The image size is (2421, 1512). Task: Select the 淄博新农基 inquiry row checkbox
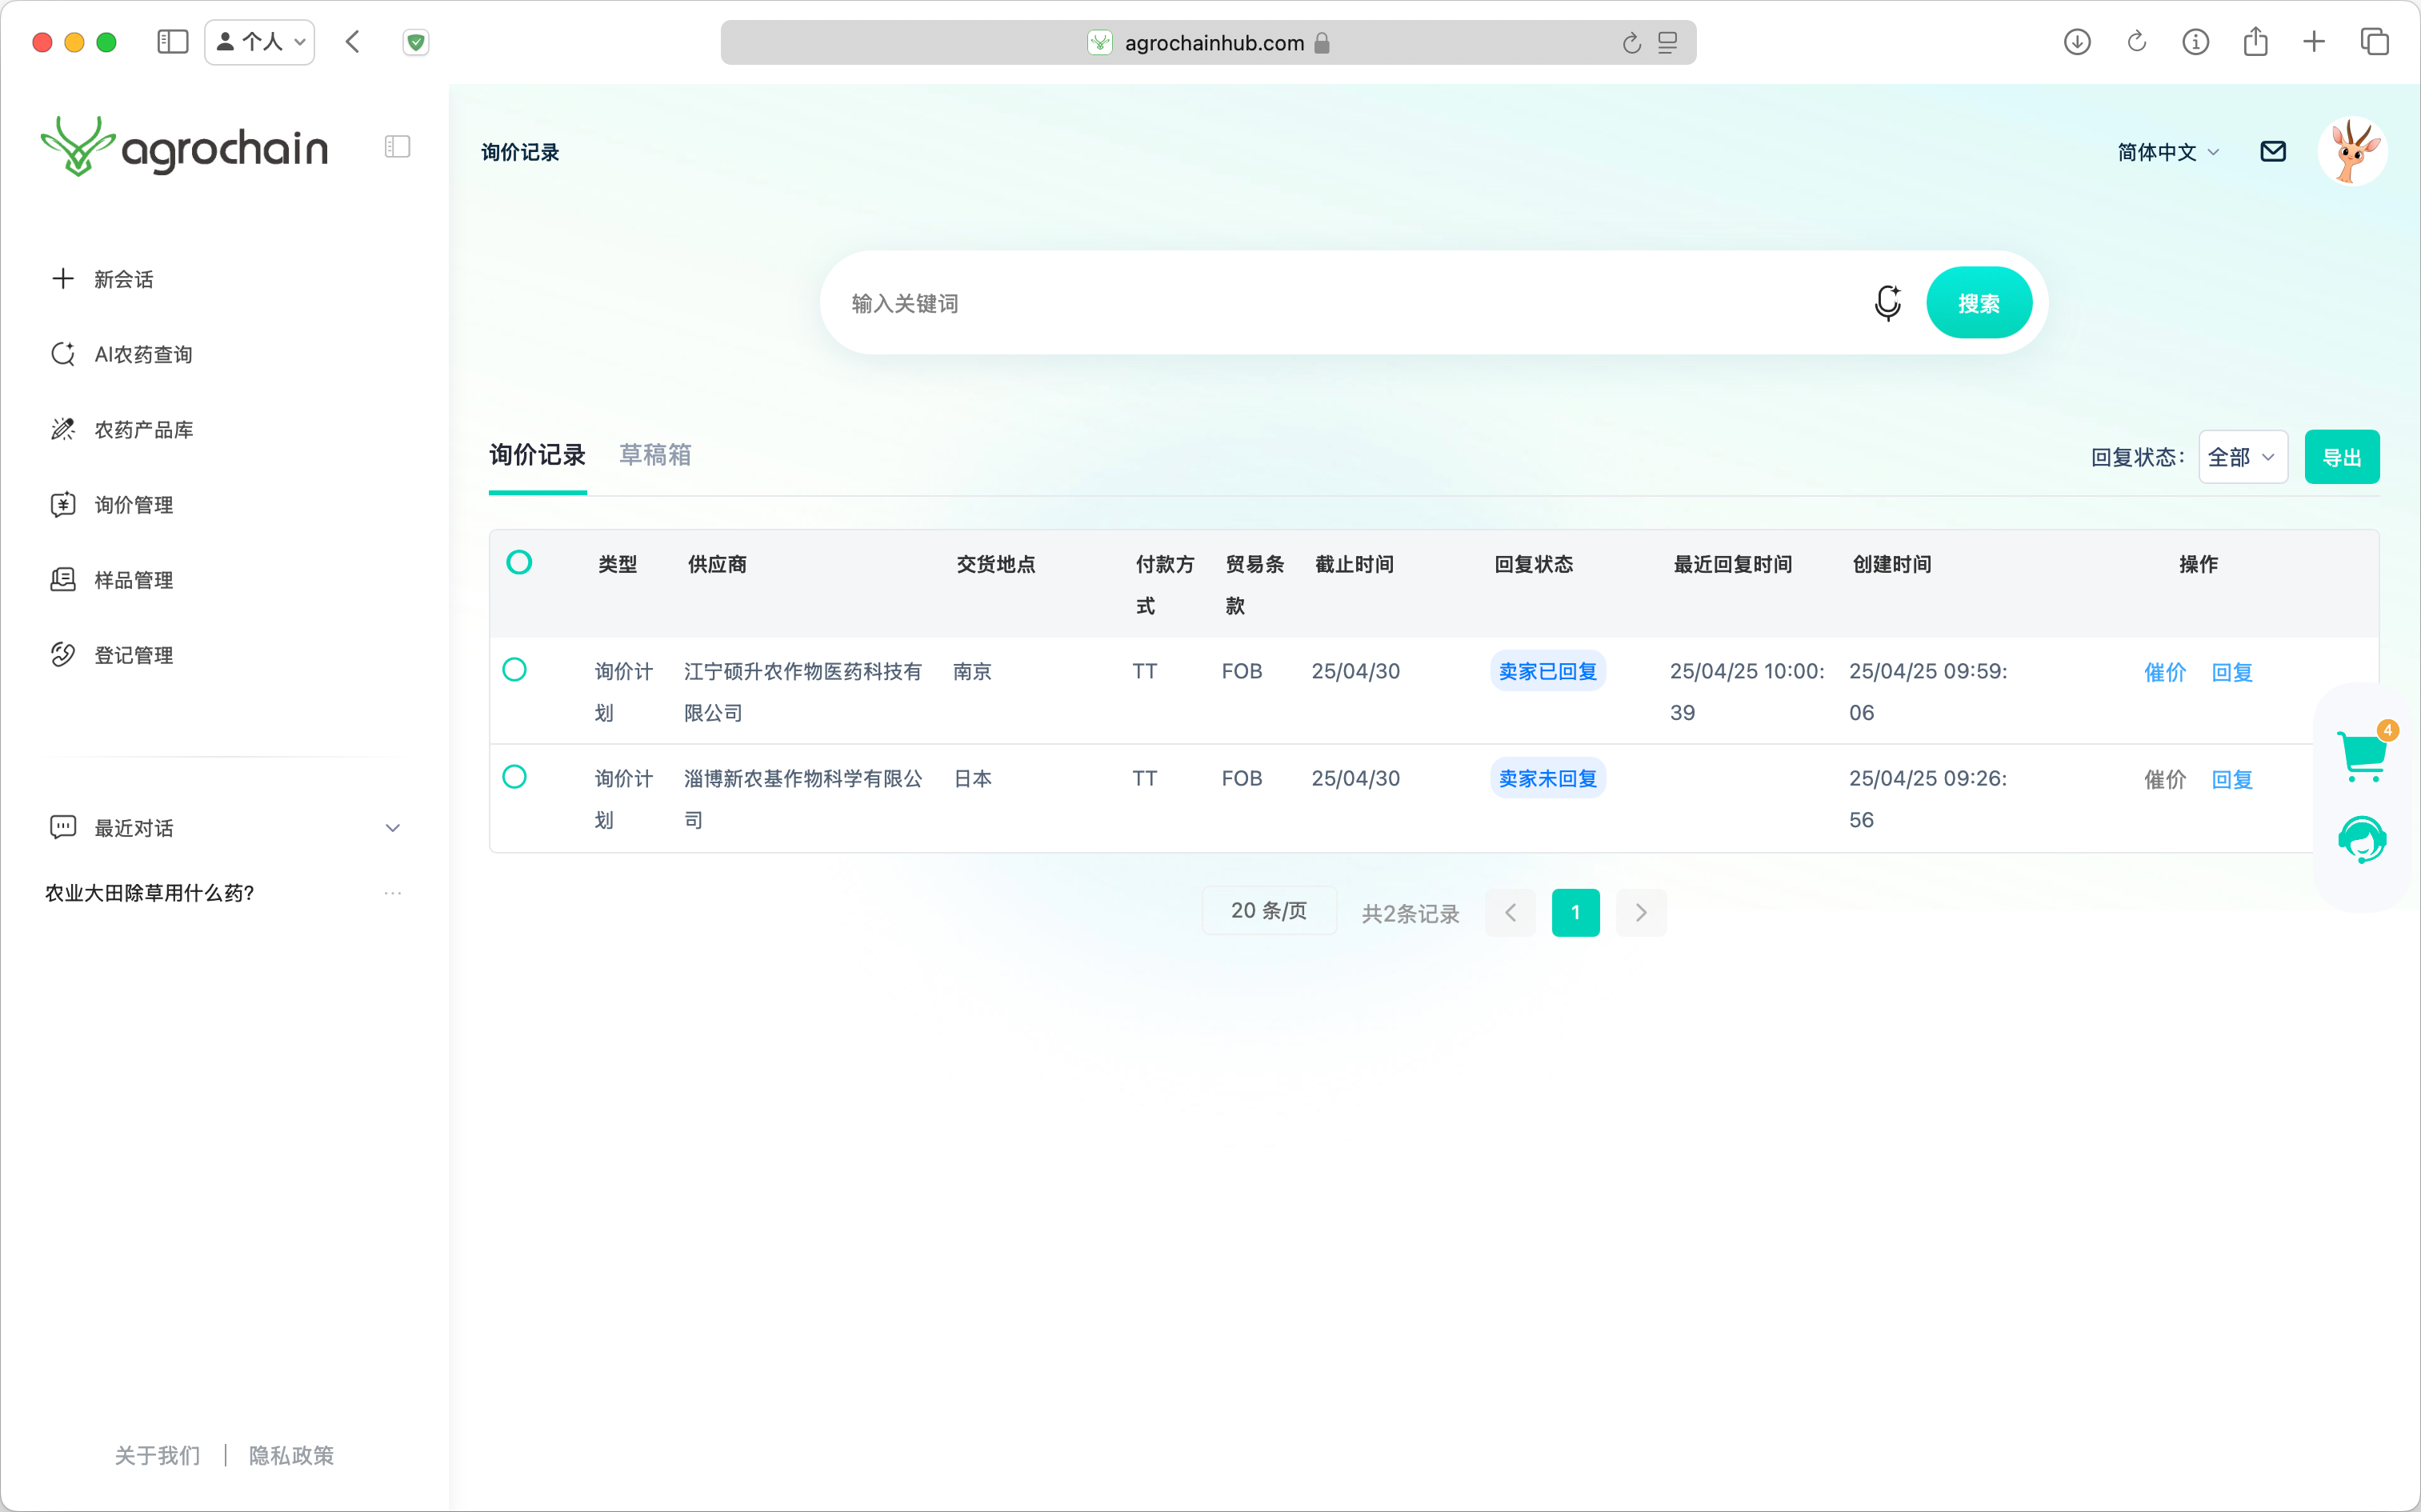pyautogui.click(x=514, y=776)
